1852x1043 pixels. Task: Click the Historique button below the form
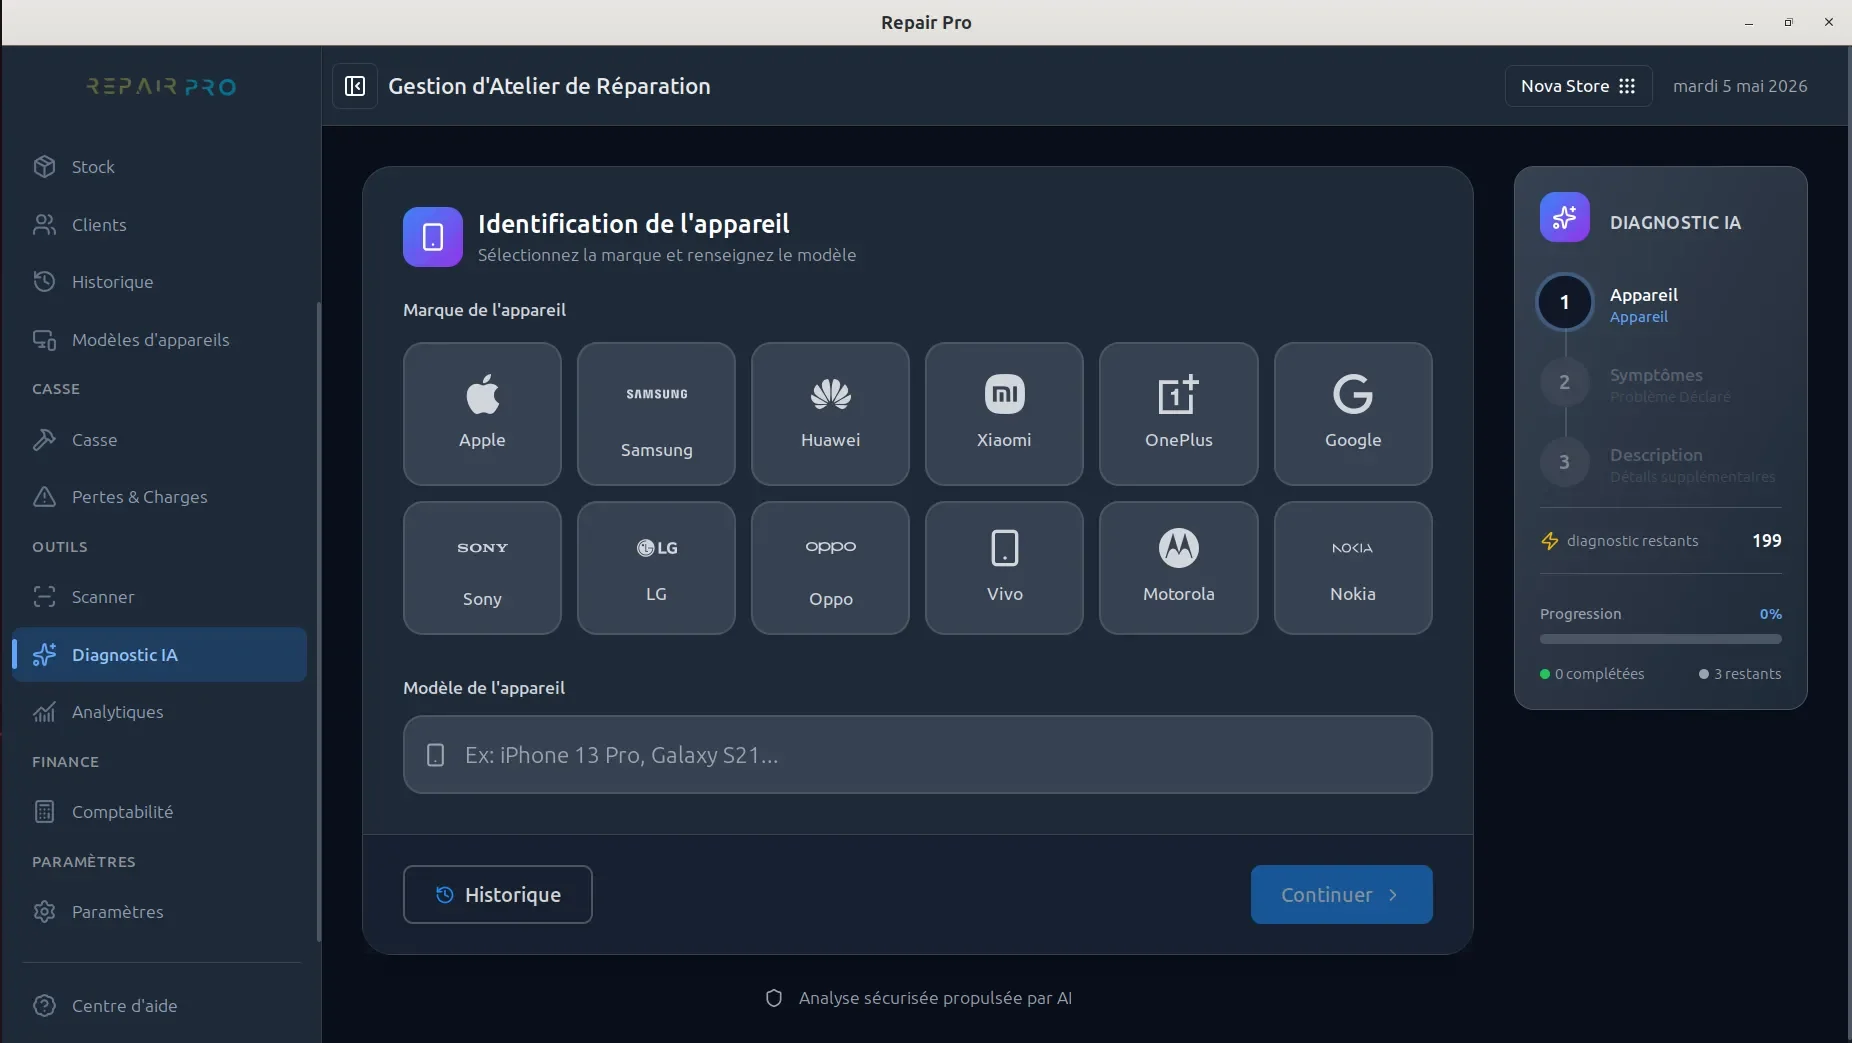(x=498, y=895)
